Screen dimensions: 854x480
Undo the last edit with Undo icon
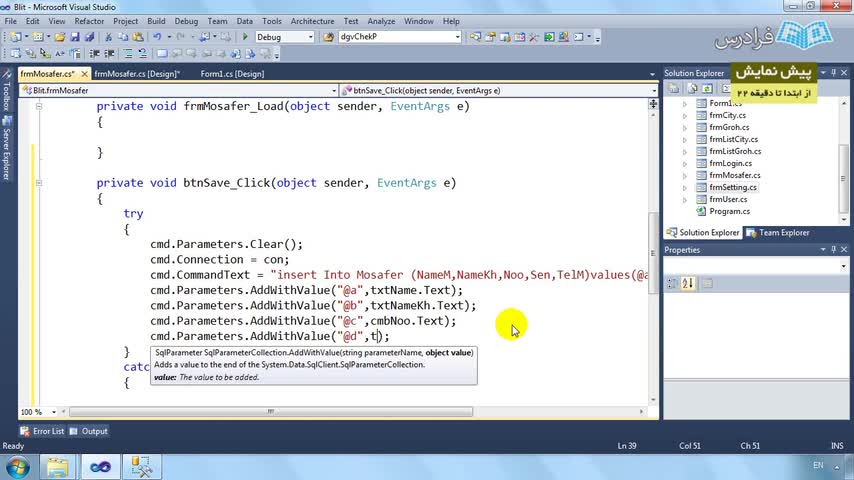pyautogui.click(x=157, y=37)
